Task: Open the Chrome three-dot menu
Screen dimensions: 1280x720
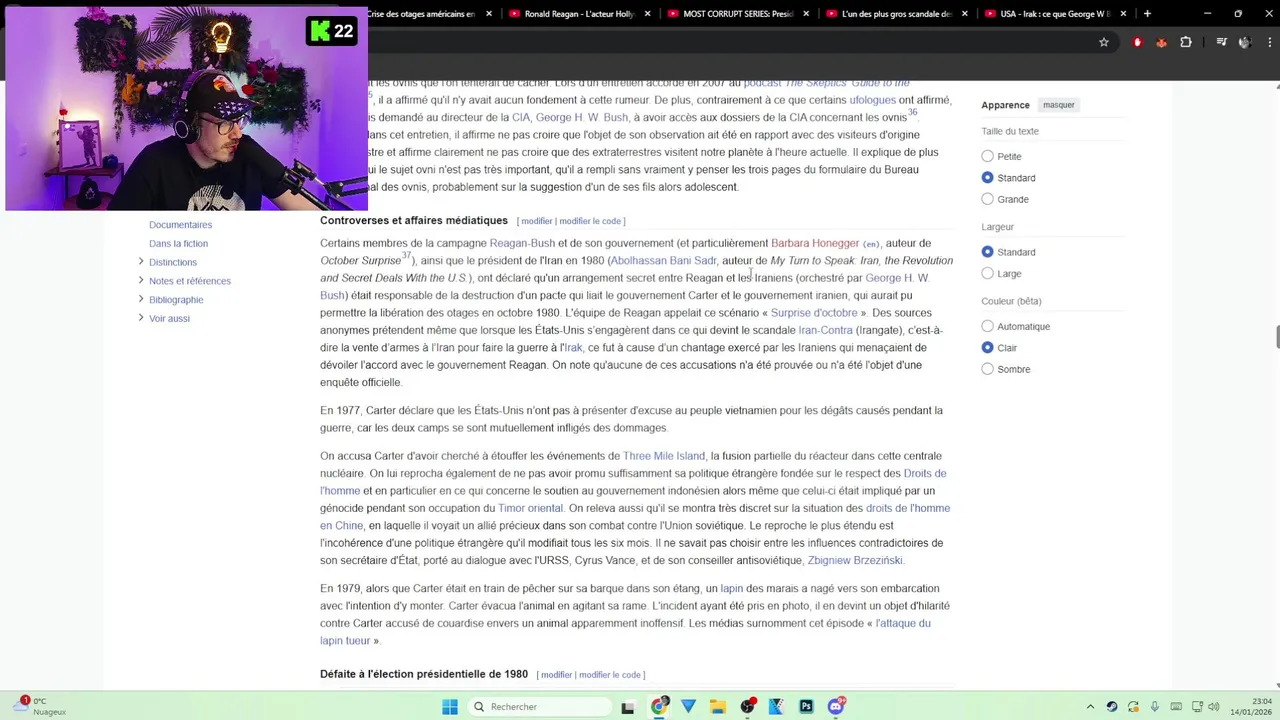Action: pyautogui.click(x=1269, y=42)
